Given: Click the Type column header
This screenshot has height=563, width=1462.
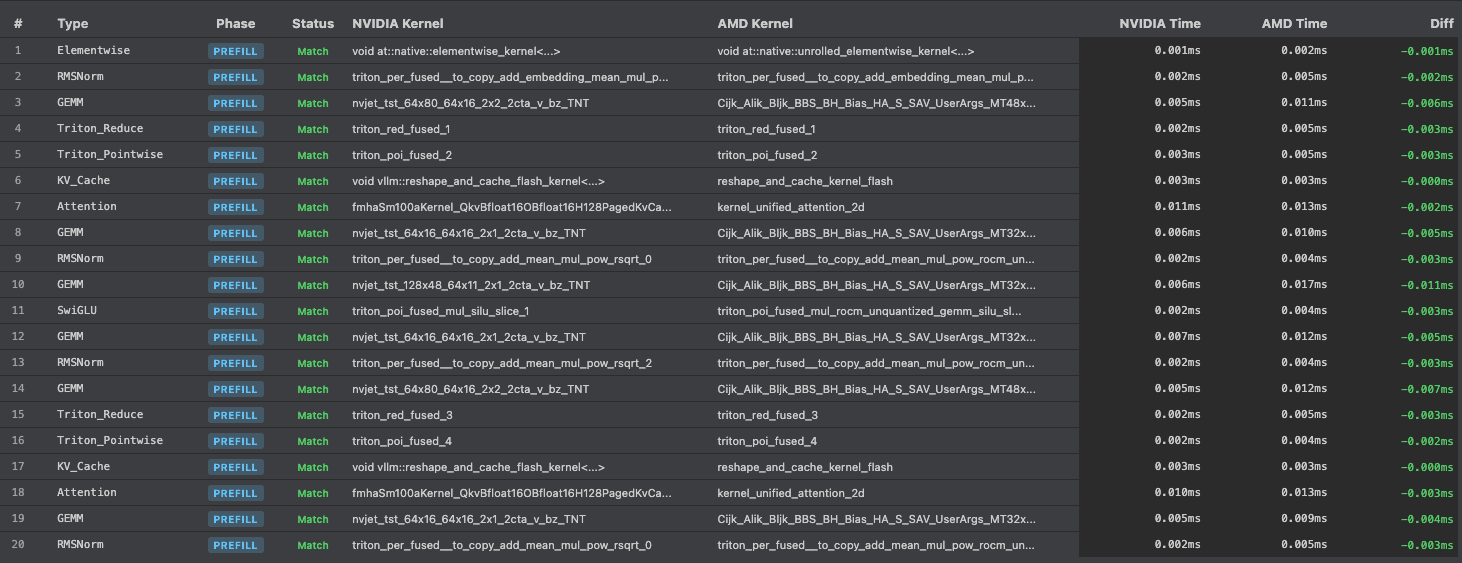Looking at the screenshot, I should point(73,23).
